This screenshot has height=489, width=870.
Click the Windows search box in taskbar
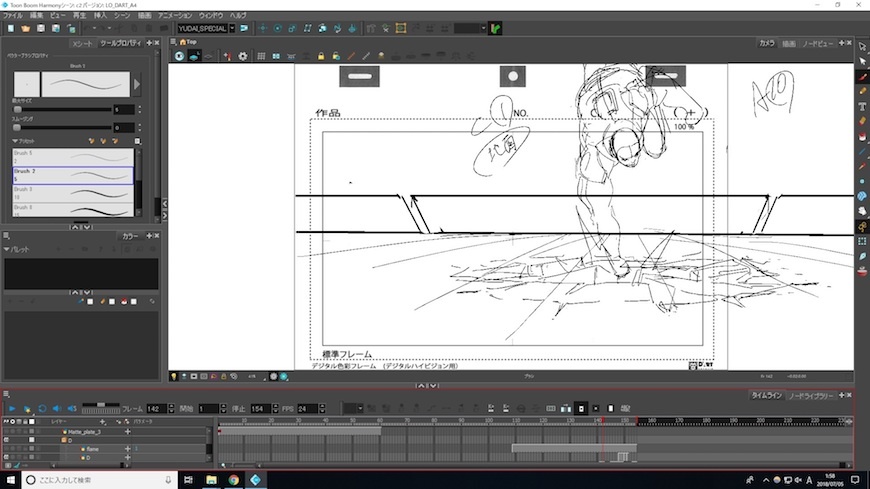pos(99,480)
